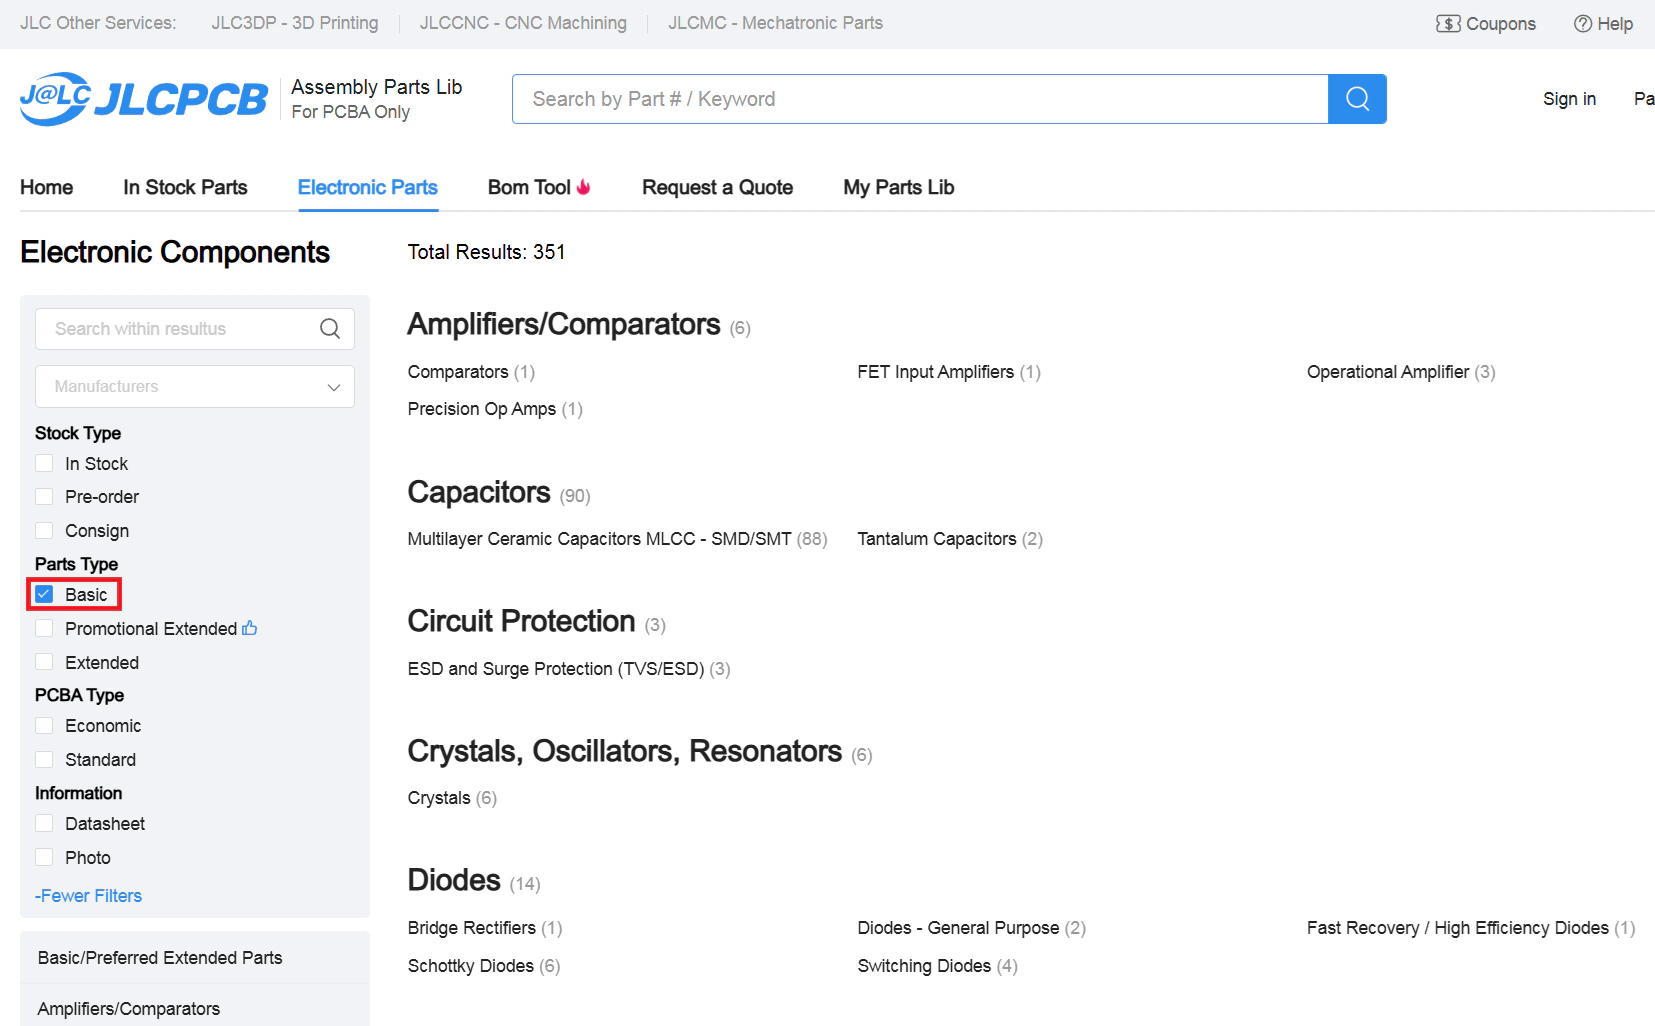Open Capacitors category heading

point(479,492)
